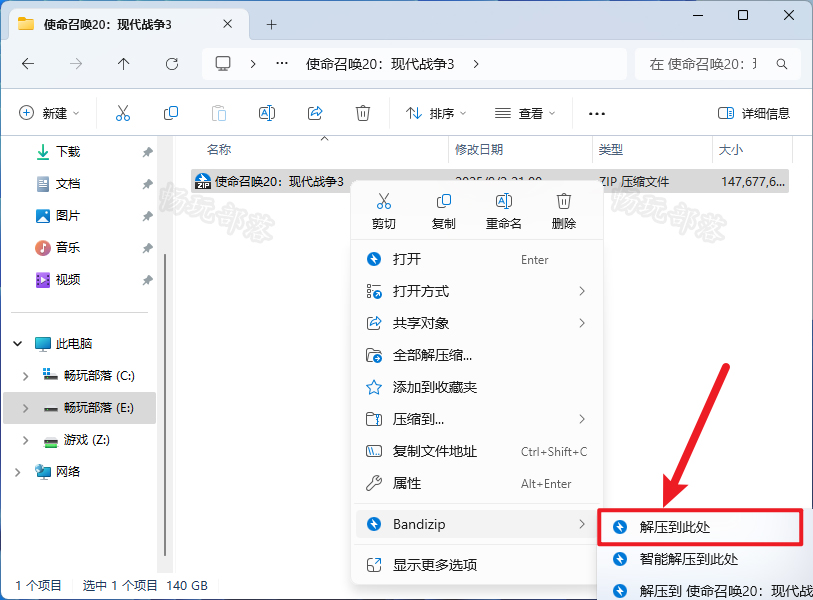Choose 显示更多选项
This screenshot has height=600, width=813.
pyautogui.click(x=477, y=565)
